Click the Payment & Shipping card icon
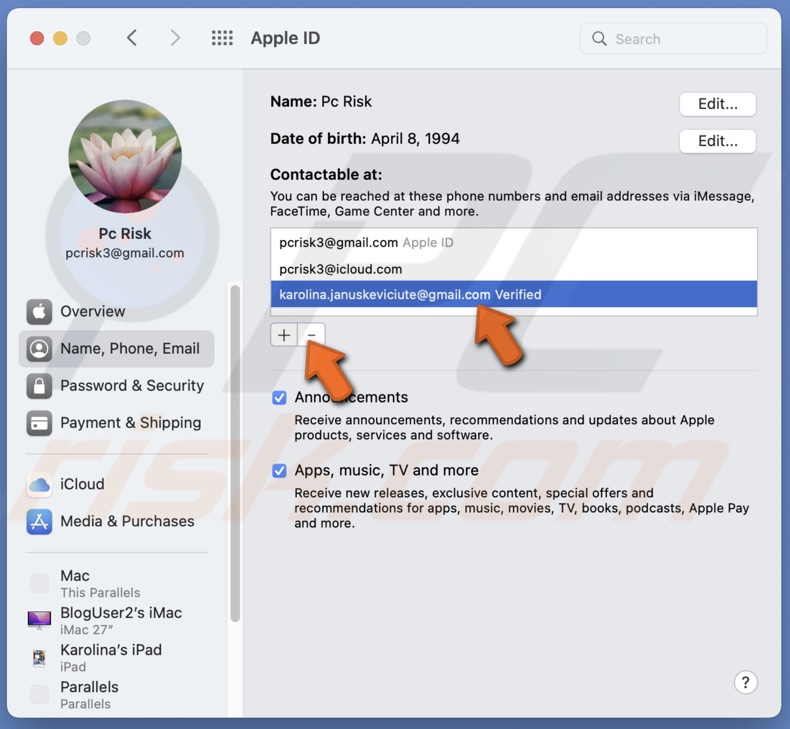This screenshot has height=729, width=790. click(x=39, y=423)
